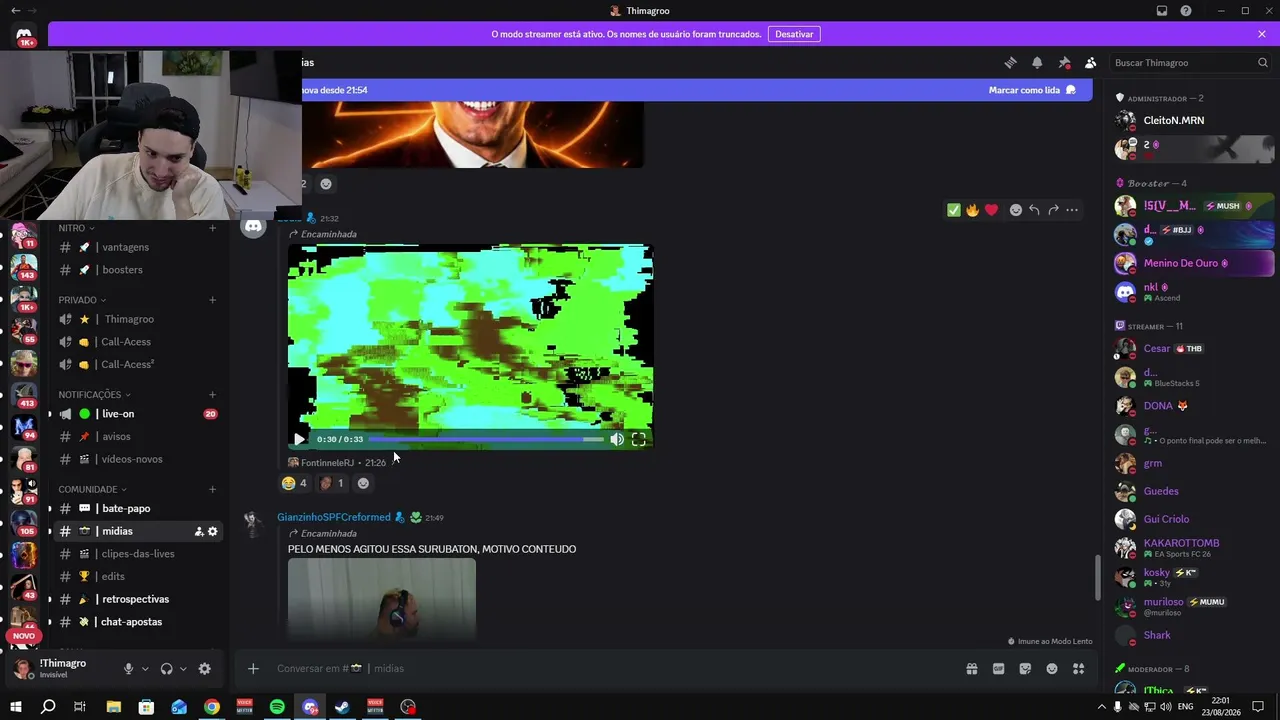Show pinned messages
This screenshot has height=720, width=1280.
[1064, 62]
